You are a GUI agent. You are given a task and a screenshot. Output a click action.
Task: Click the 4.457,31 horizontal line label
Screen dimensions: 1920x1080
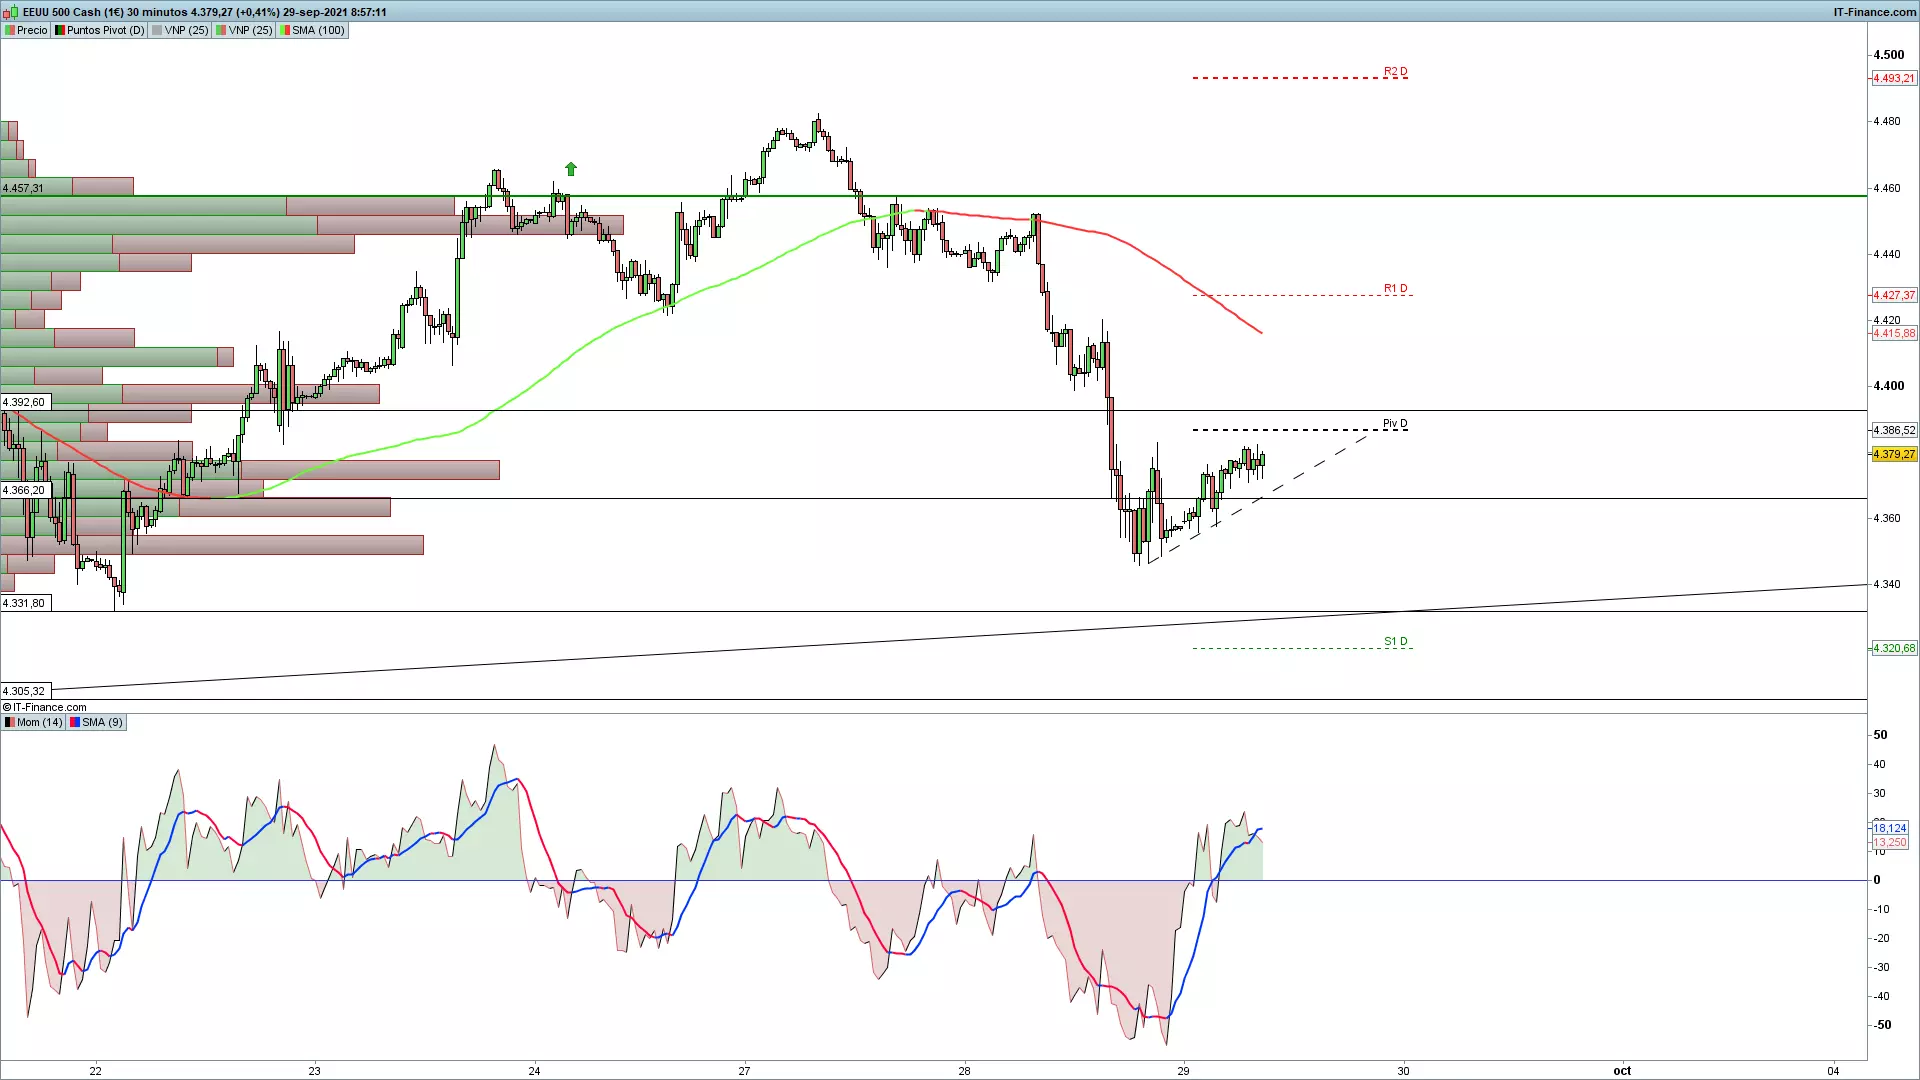[24, 188]
